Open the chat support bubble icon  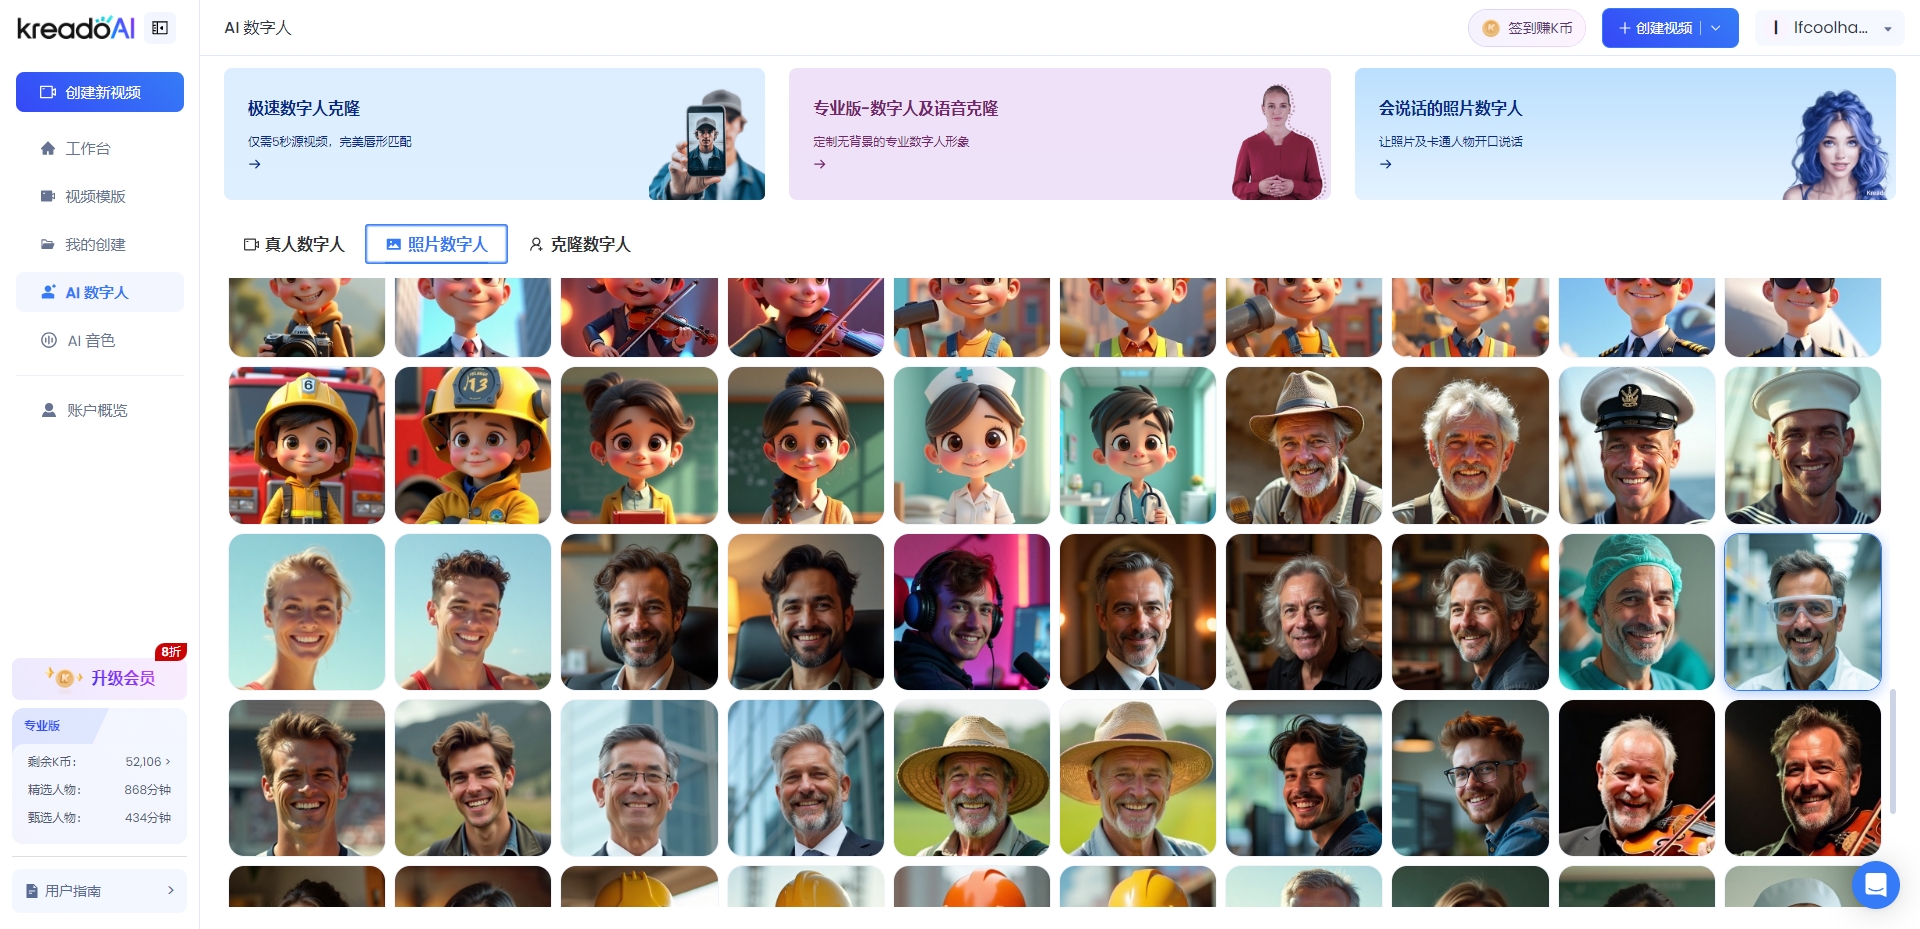[1875, 885]
